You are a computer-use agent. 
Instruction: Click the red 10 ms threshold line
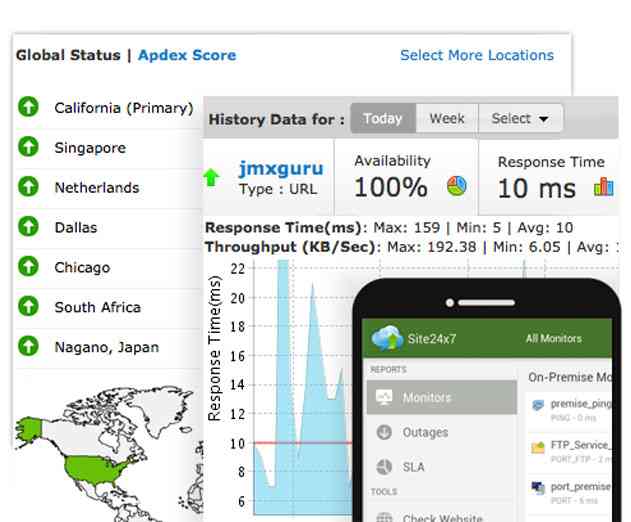pyautogui.click(x=304, y=443)
